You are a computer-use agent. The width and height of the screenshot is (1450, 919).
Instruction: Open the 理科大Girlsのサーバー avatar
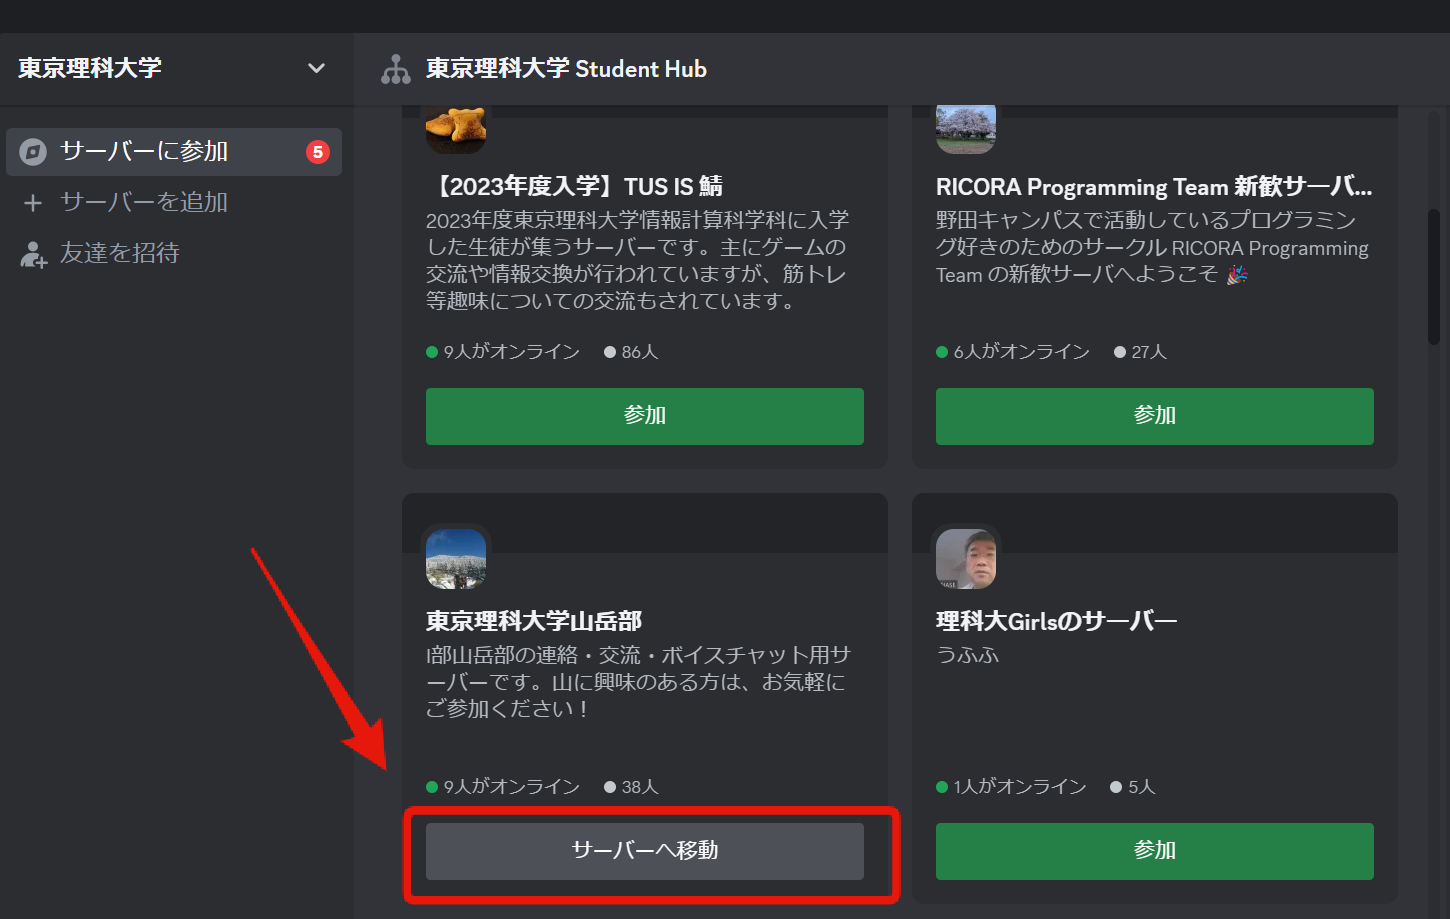pos(966,559)
